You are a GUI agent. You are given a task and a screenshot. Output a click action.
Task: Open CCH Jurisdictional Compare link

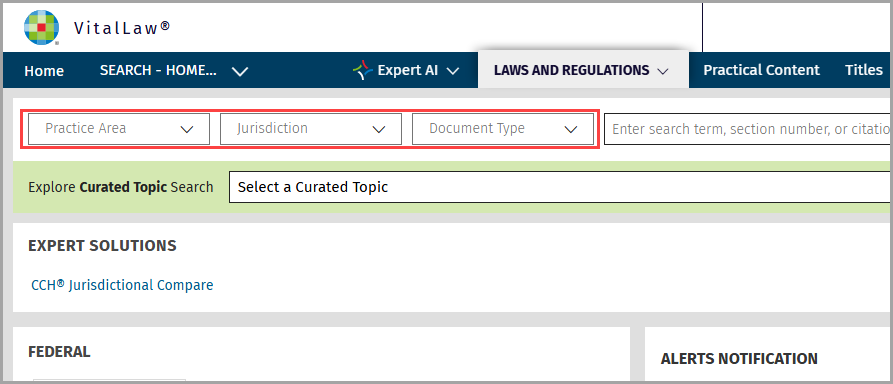click(x=122, y=285)
